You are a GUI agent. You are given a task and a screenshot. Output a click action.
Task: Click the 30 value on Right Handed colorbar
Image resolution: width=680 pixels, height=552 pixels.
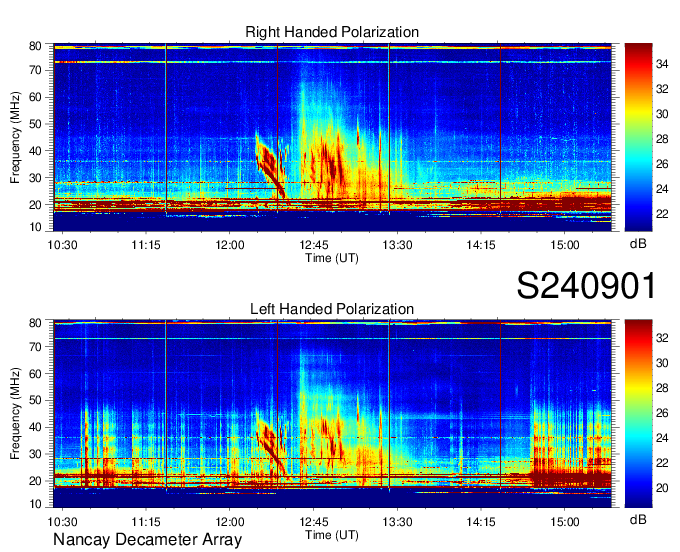[662, 114]
